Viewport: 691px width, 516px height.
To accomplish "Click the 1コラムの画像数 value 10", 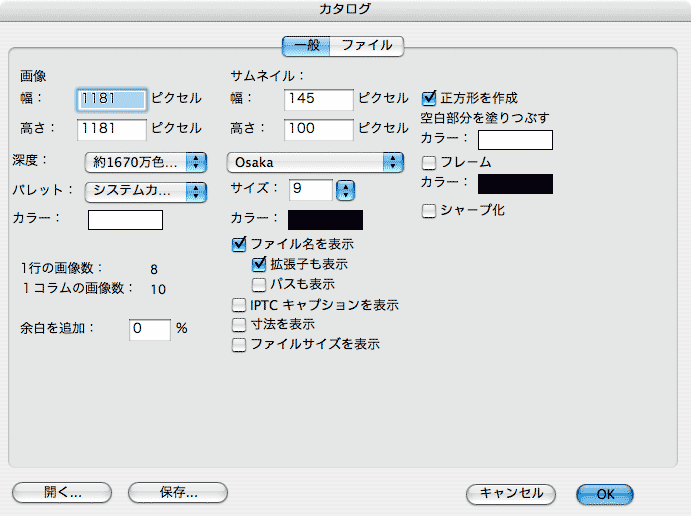I will coord(158,290).
